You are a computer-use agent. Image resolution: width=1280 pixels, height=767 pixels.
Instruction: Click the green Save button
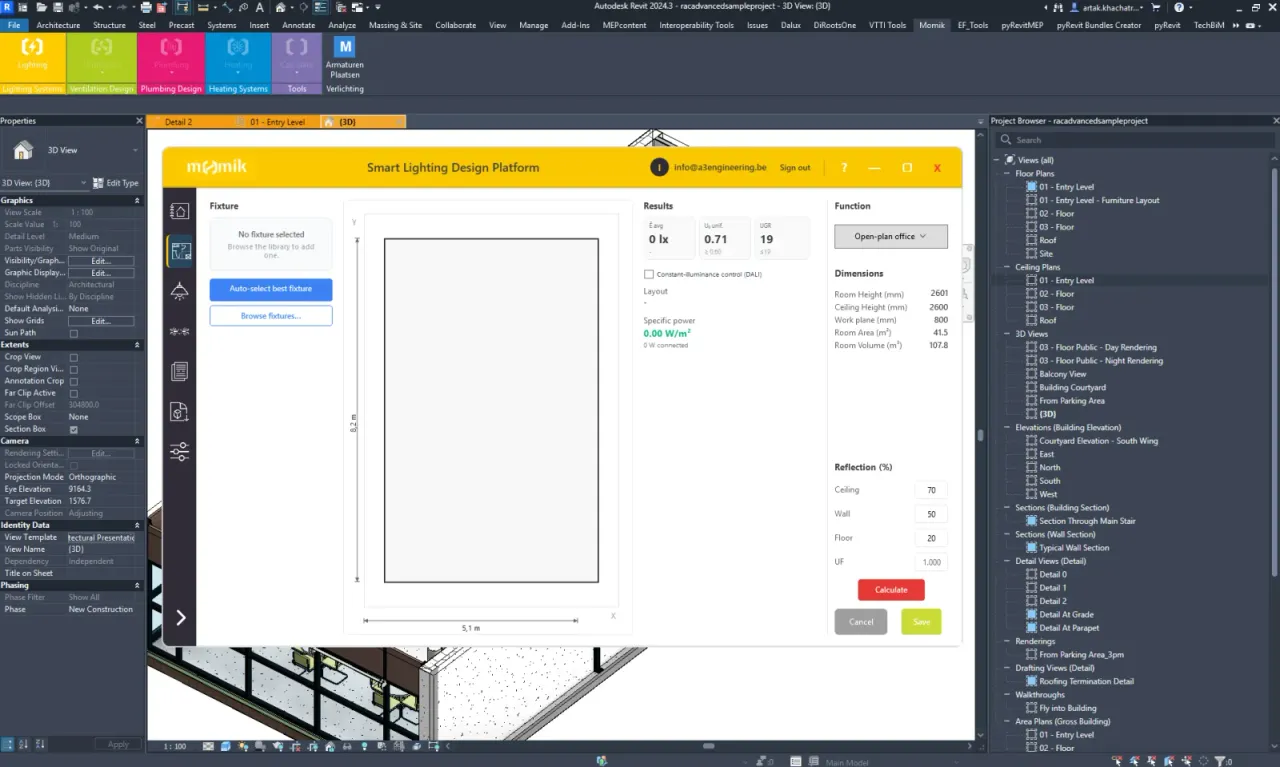click(x=921, y=622)
